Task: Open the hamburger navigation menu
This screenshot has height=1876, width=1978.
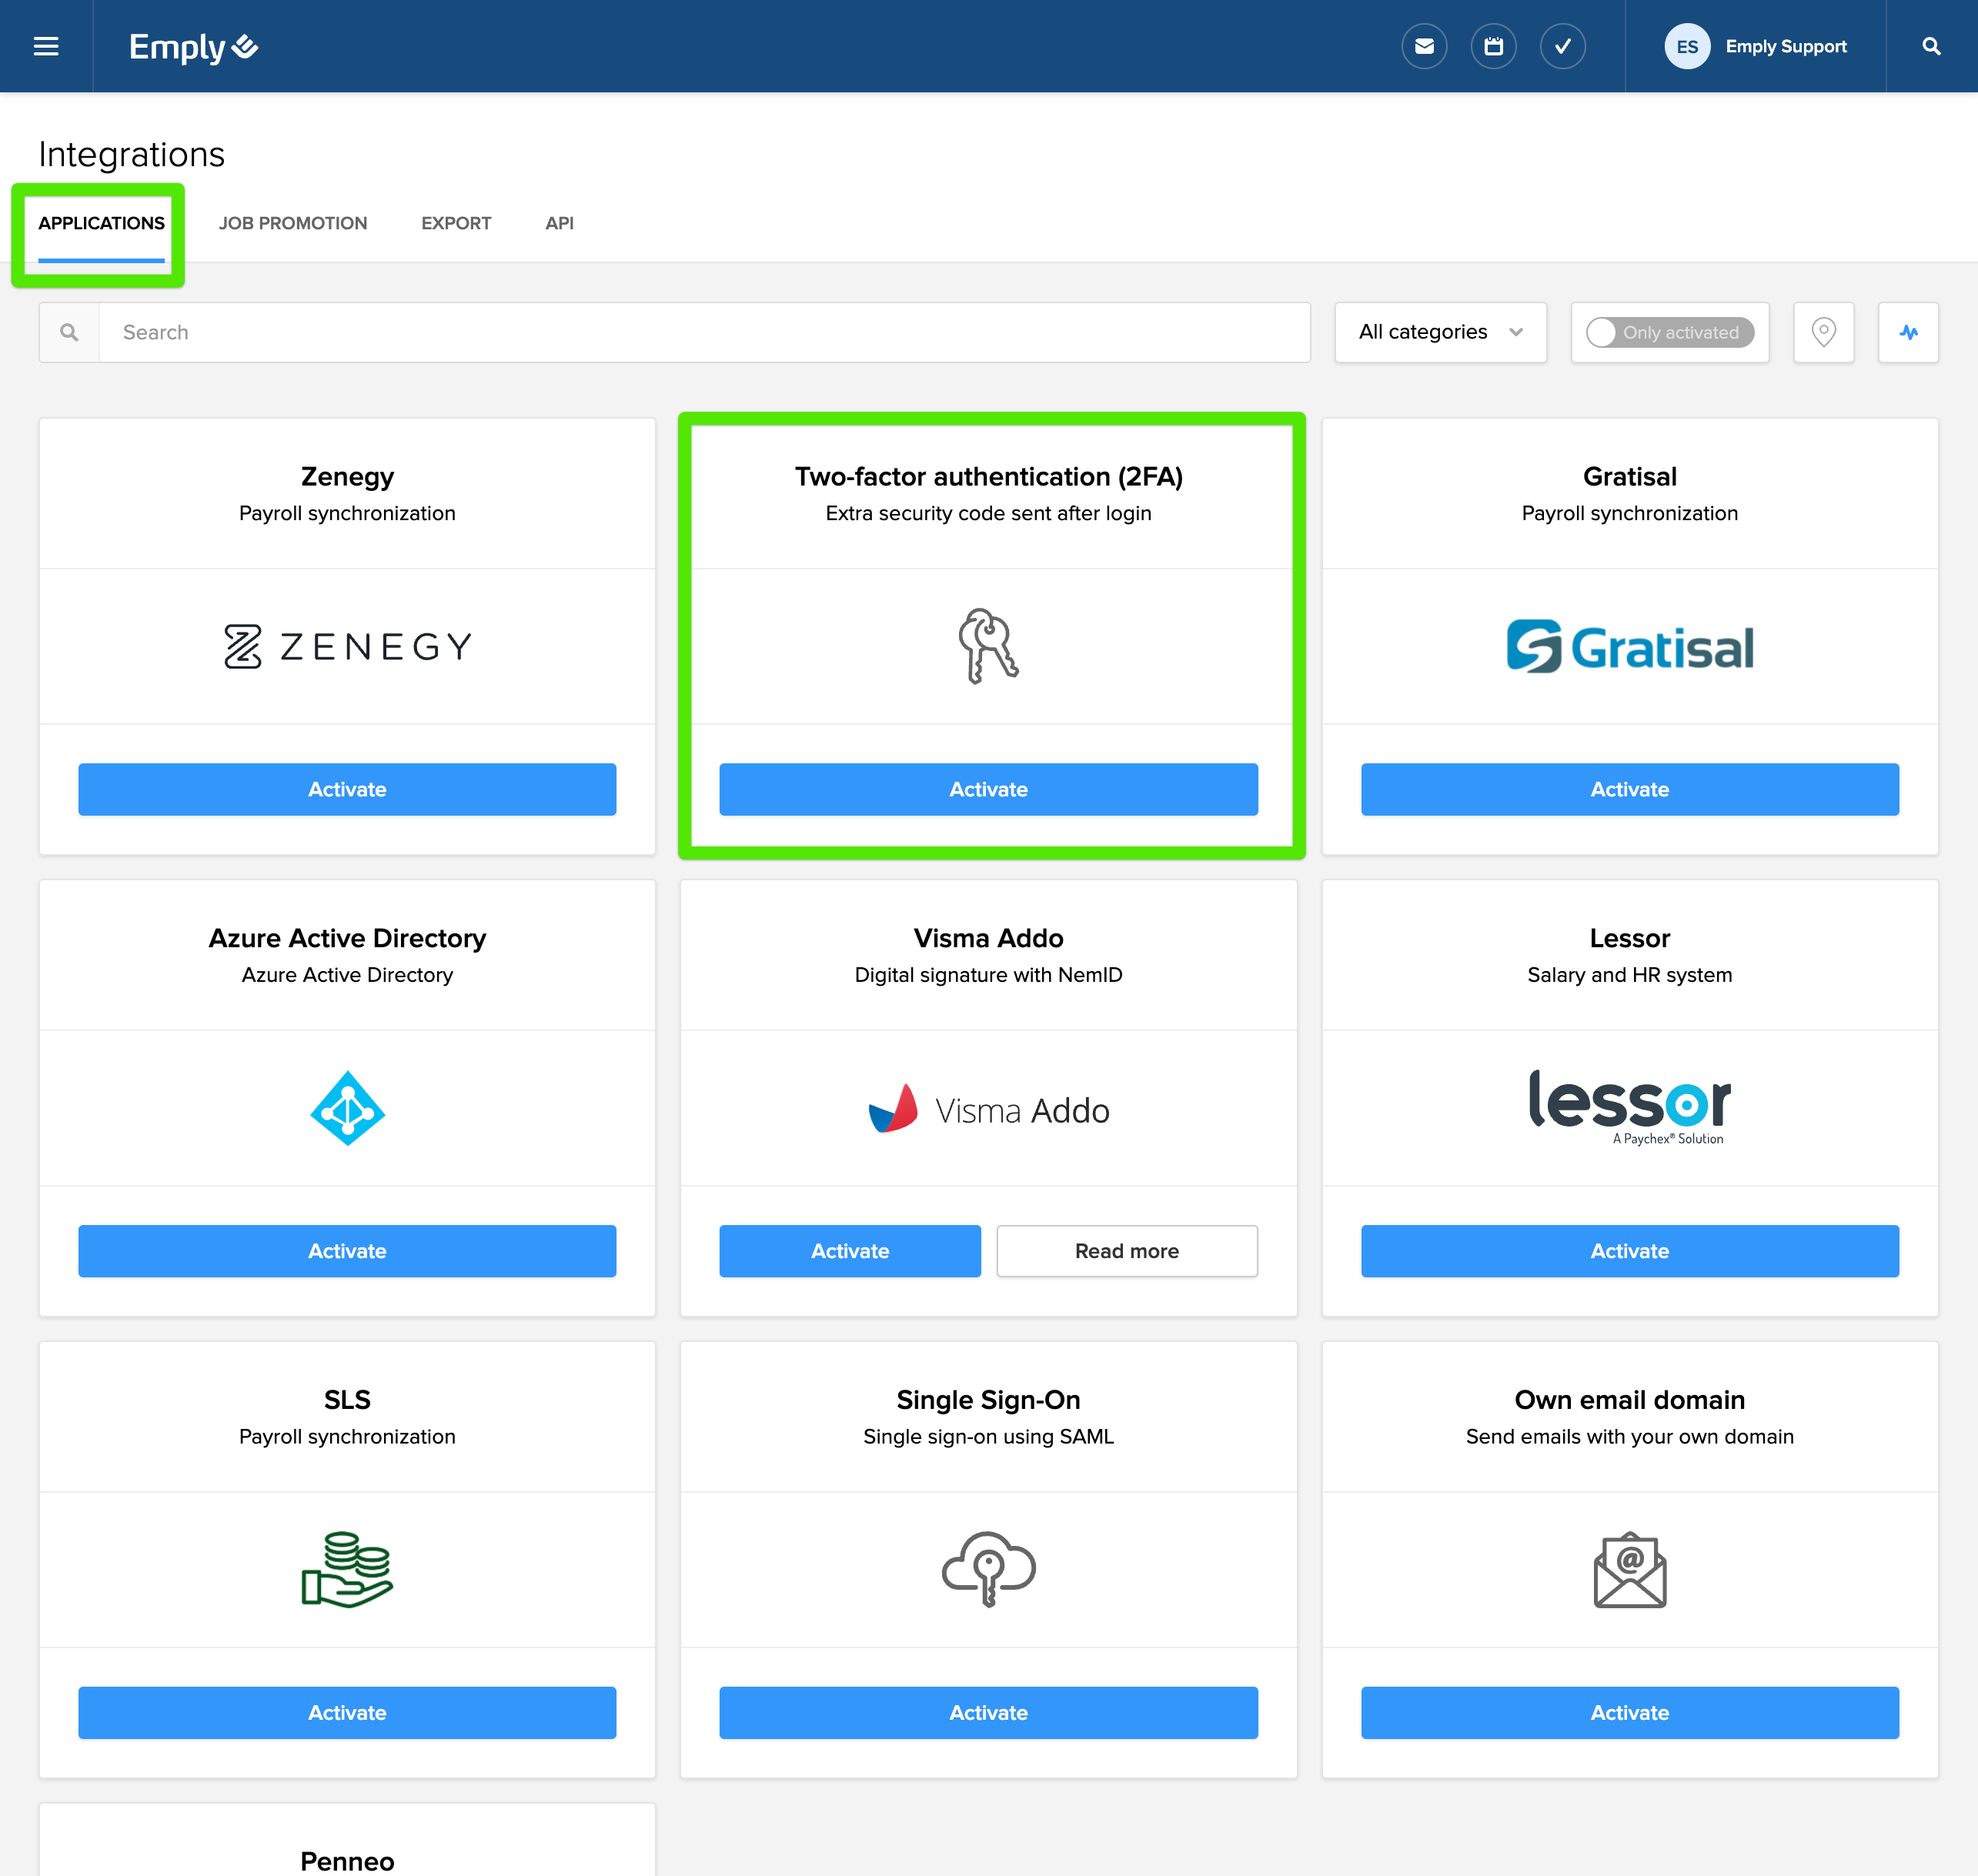Action: (x=46, y=46)
